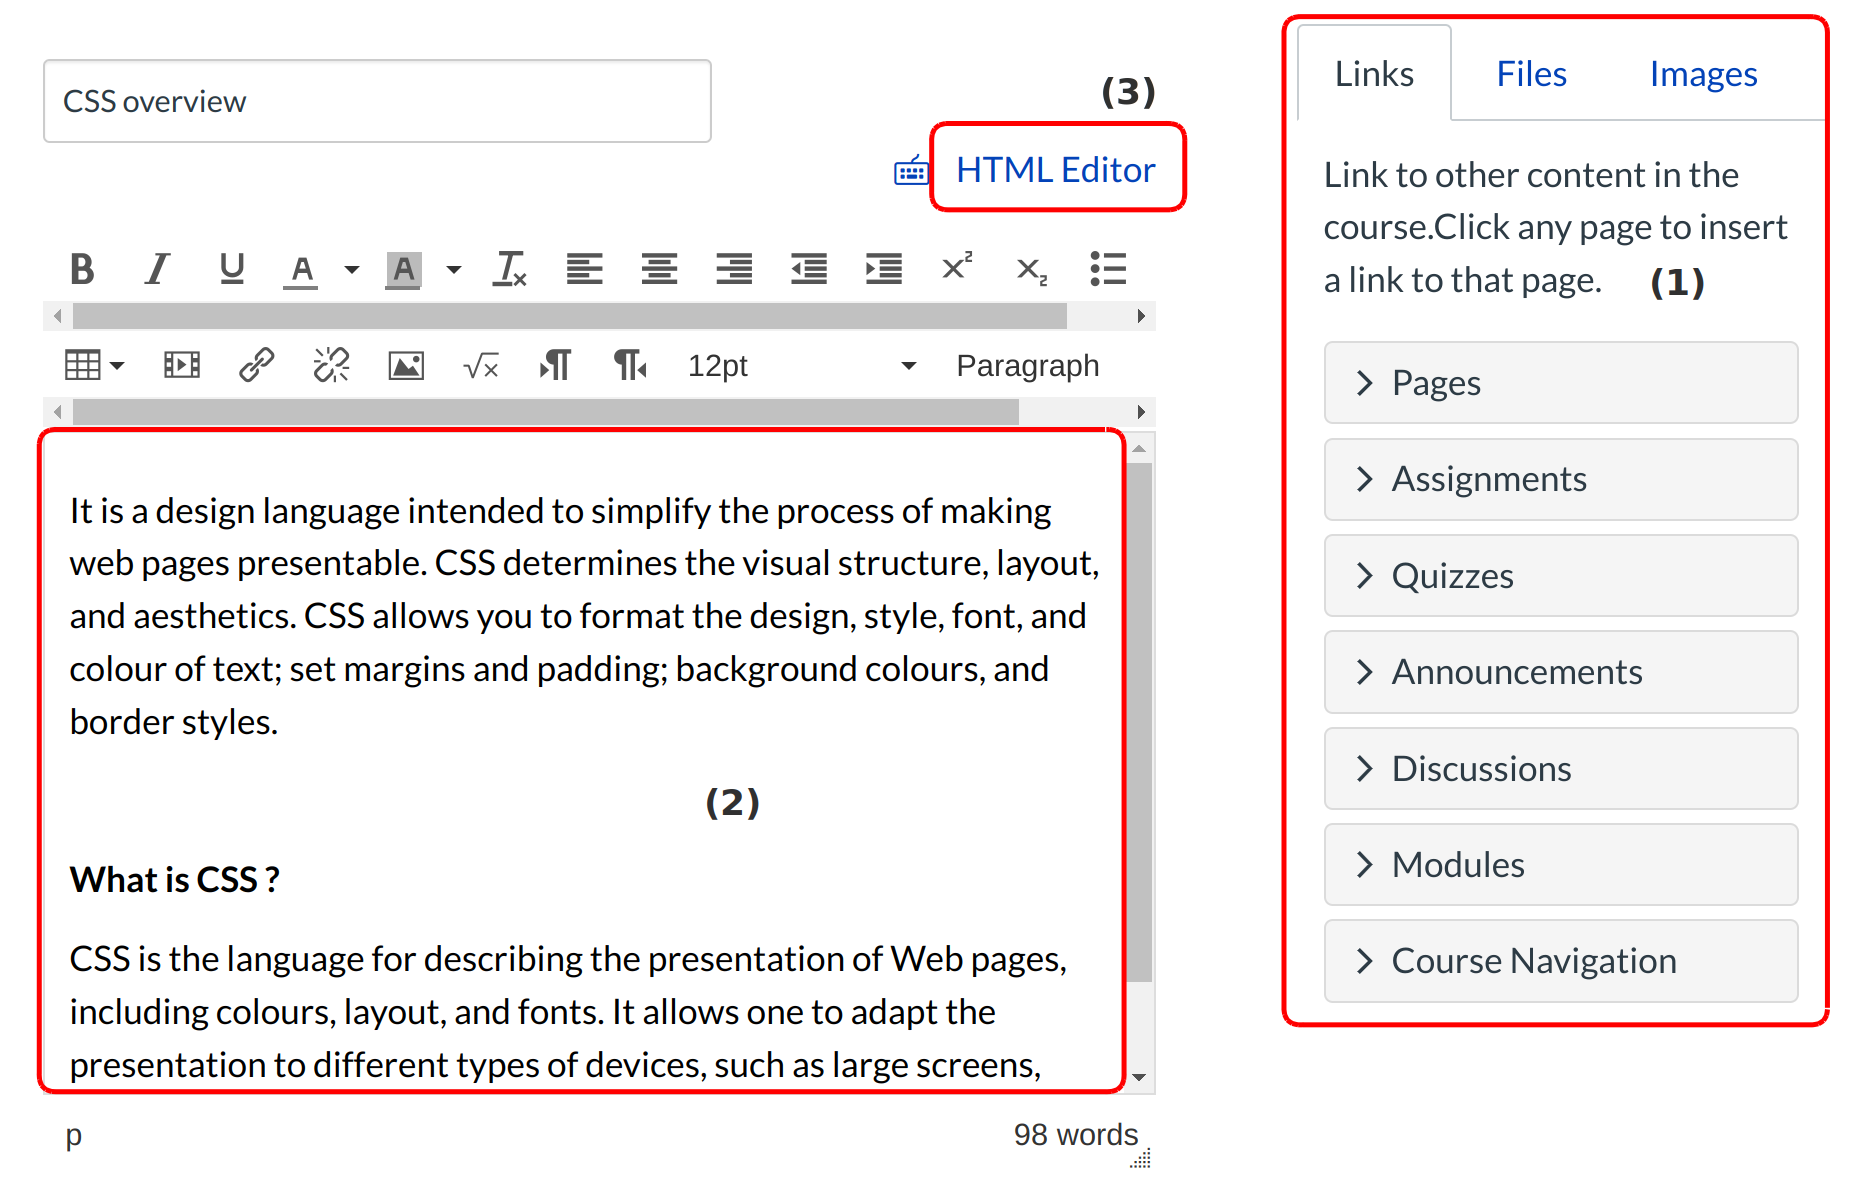
Task: Switch to the Images tab
Action: coord(1702,74)
